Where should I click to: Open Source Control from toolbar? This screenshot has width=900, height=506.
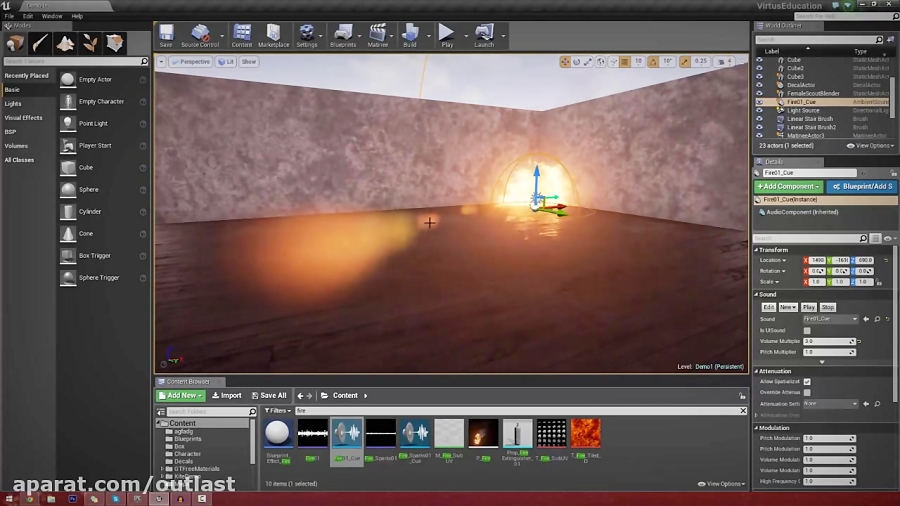tap(200, 35)
